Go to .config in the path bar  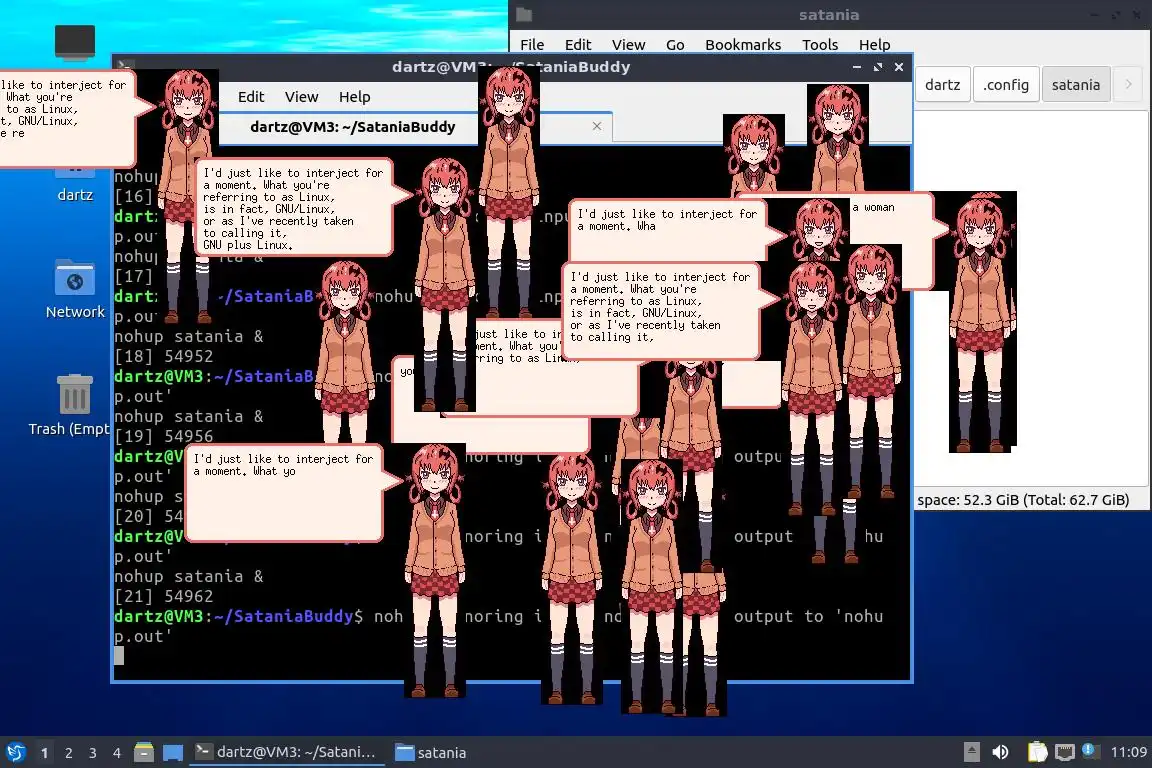1006,85
